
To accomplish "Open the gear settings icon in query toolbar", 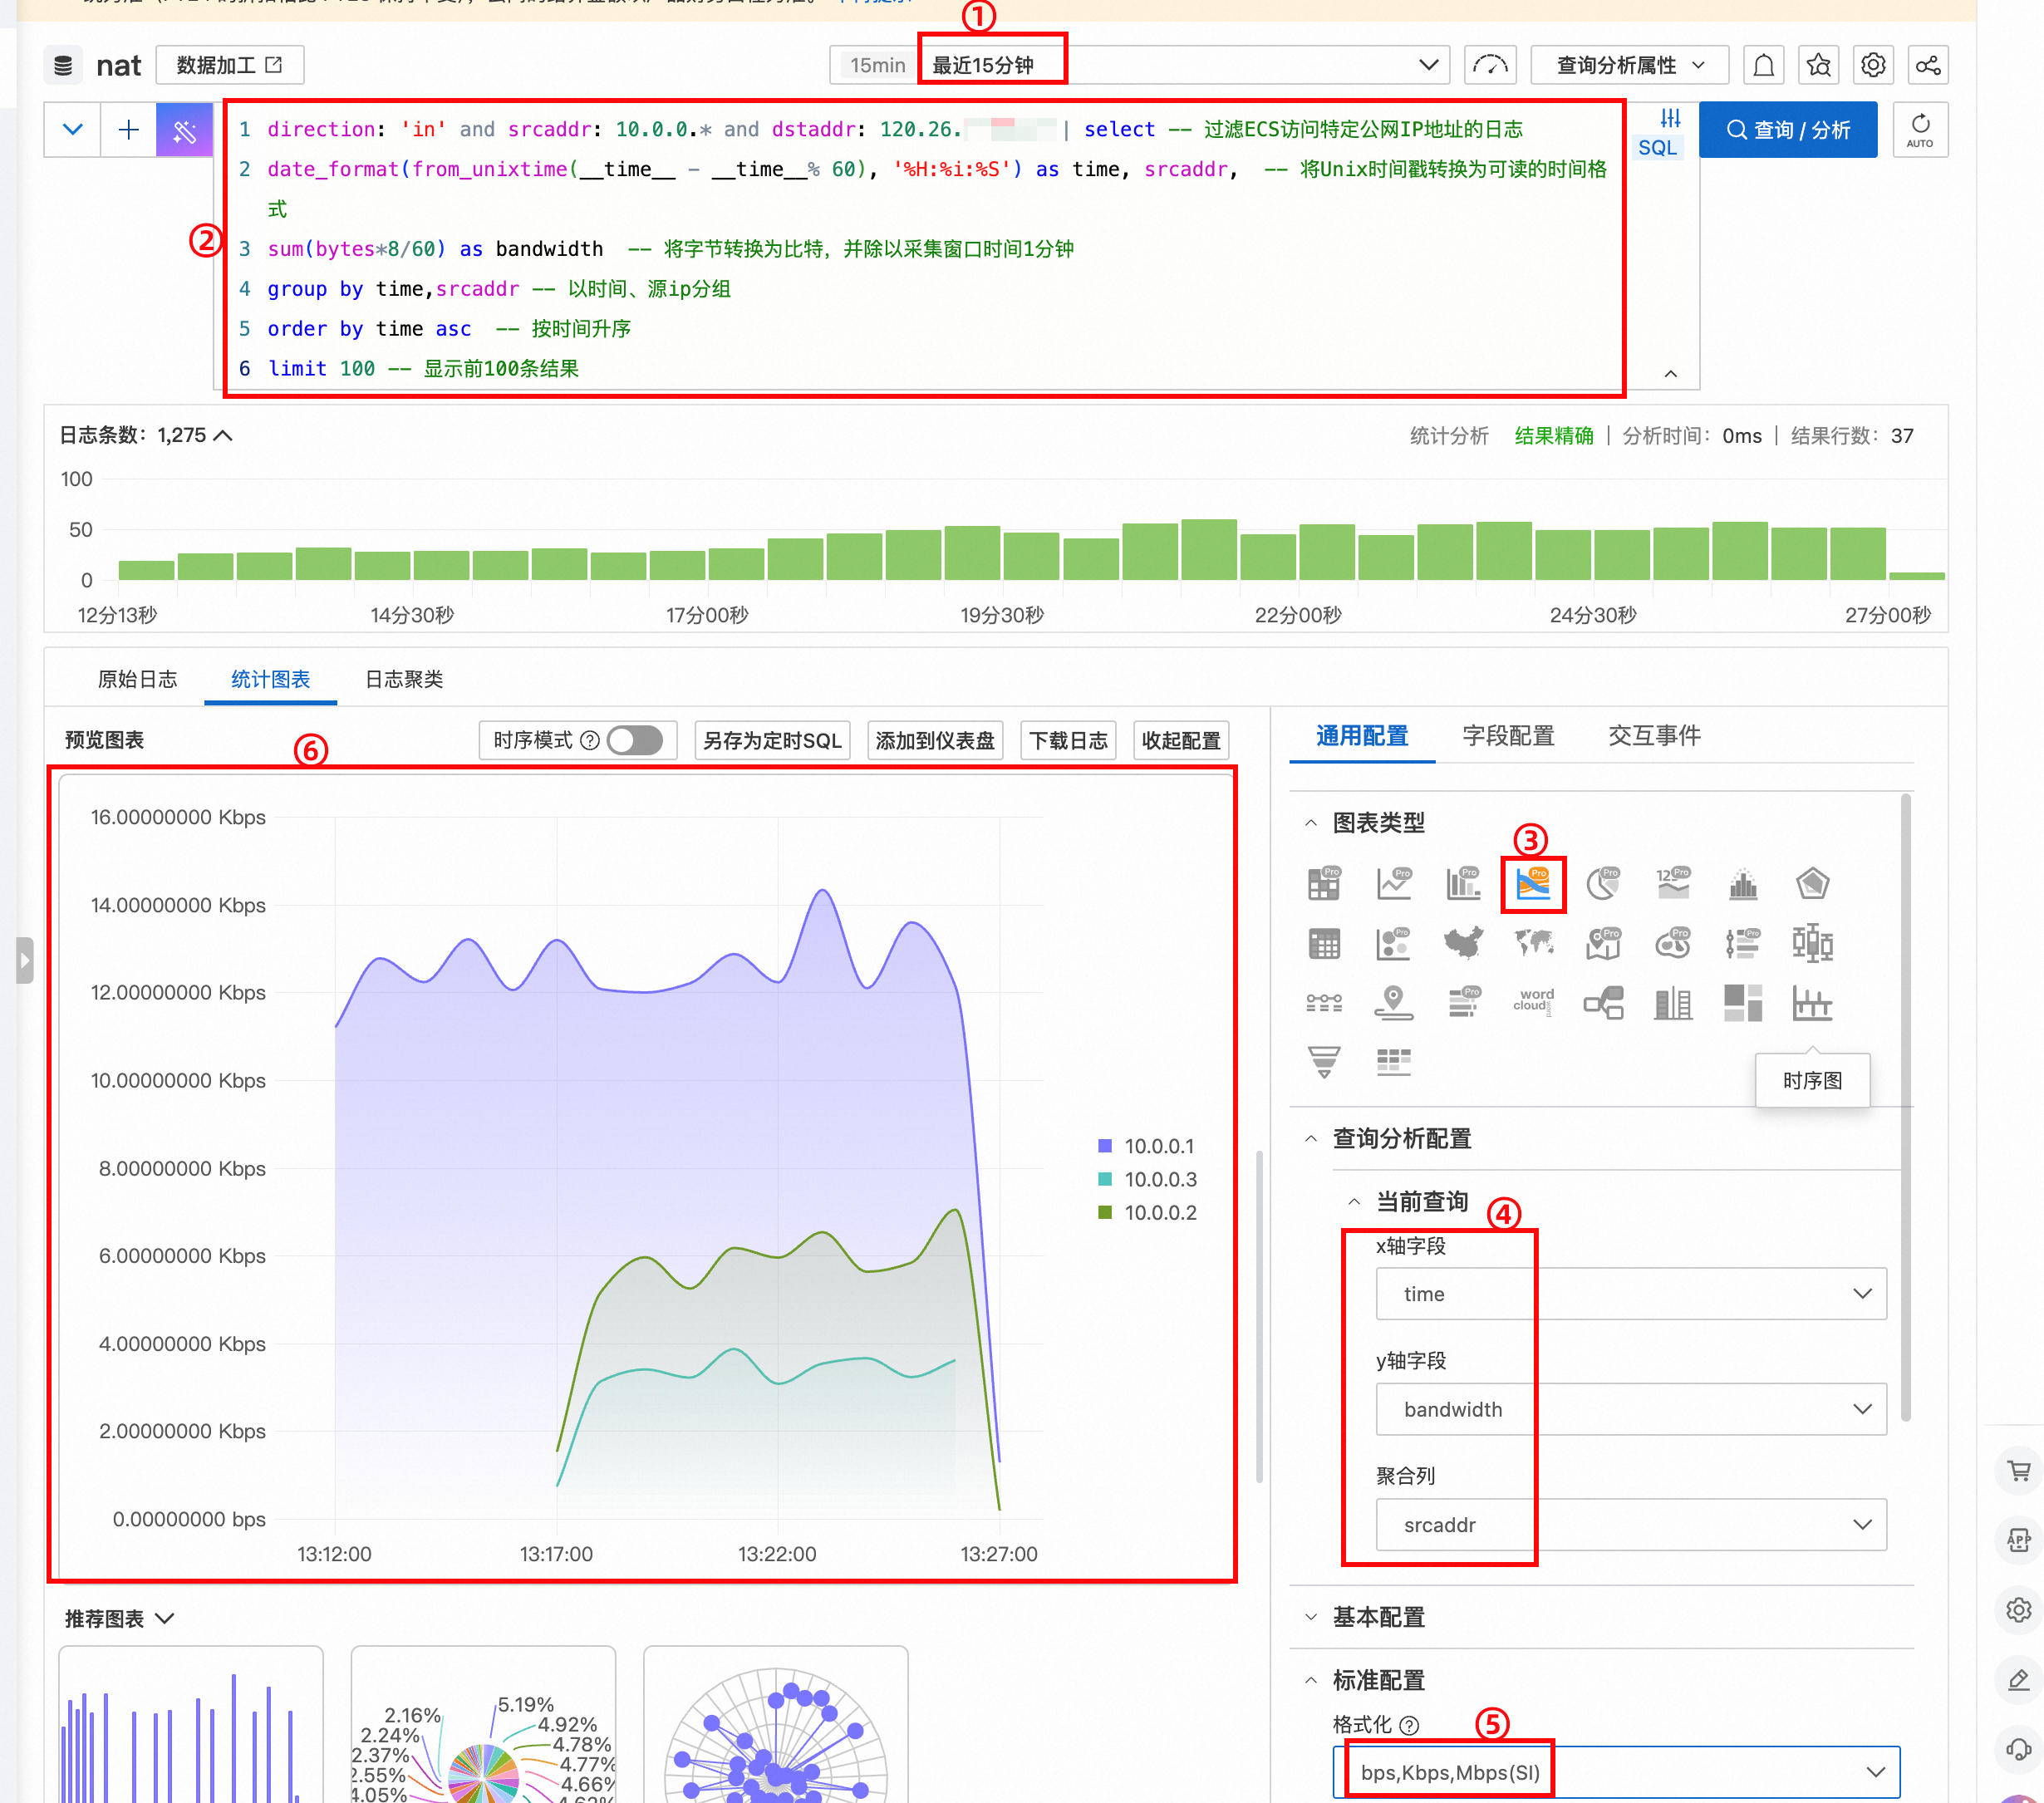I will point(1873,66).
